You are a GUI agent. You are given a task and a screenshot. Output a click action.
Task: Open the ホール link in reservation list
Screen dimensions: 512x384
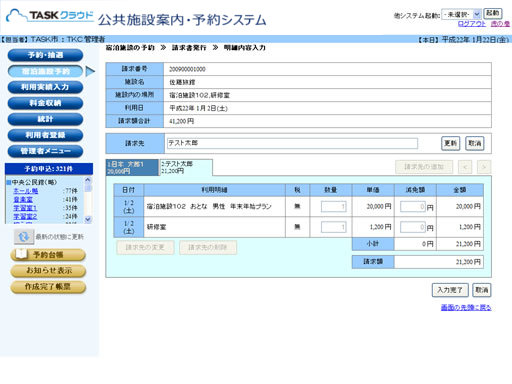tap(26, 191)
